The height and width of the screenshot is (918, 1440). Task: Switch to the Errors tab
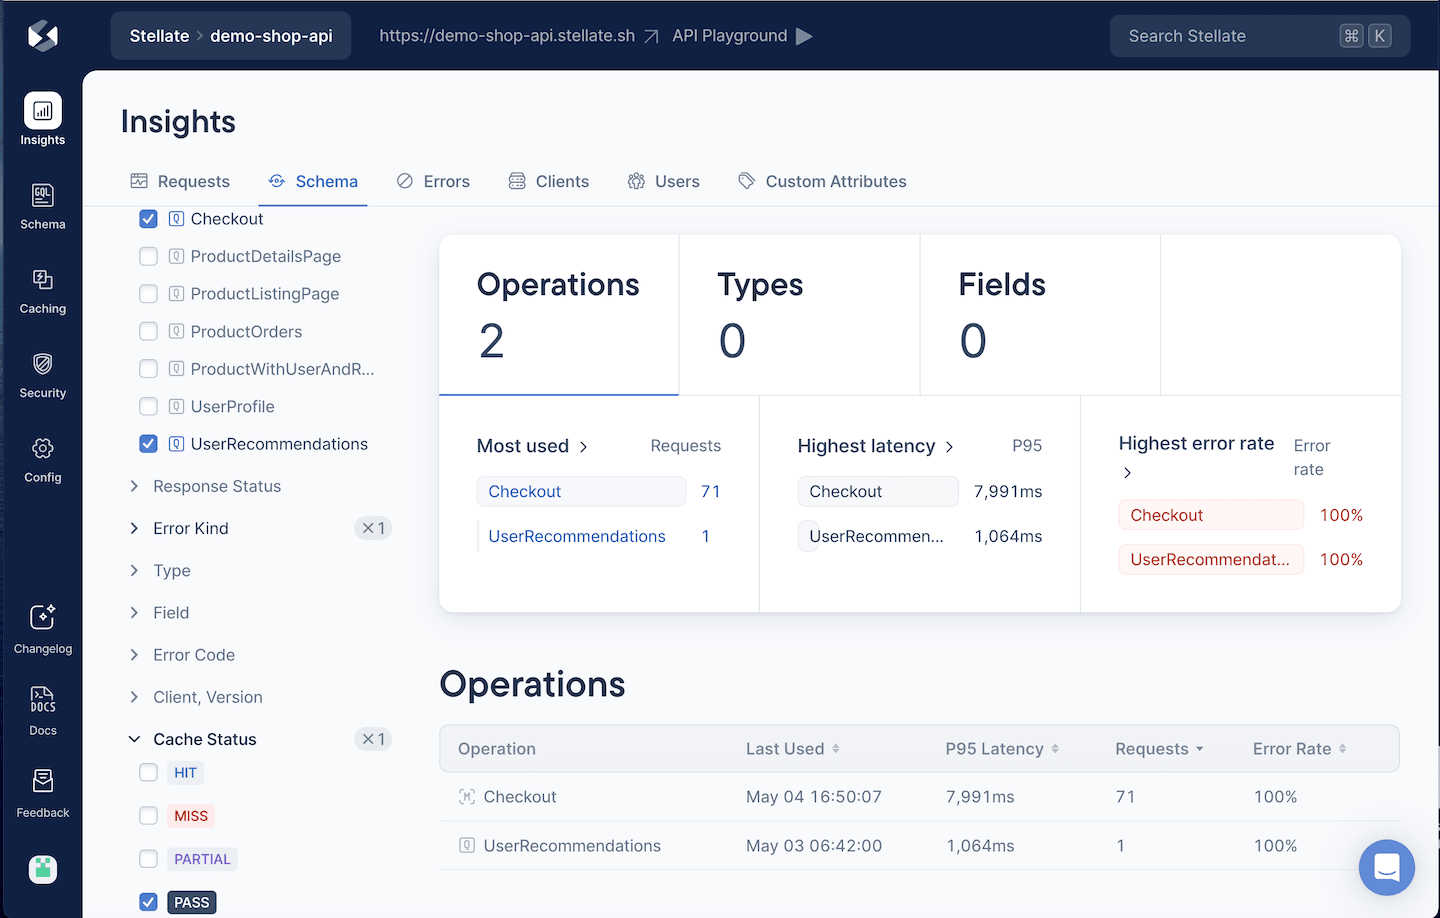tap(433, 181)
